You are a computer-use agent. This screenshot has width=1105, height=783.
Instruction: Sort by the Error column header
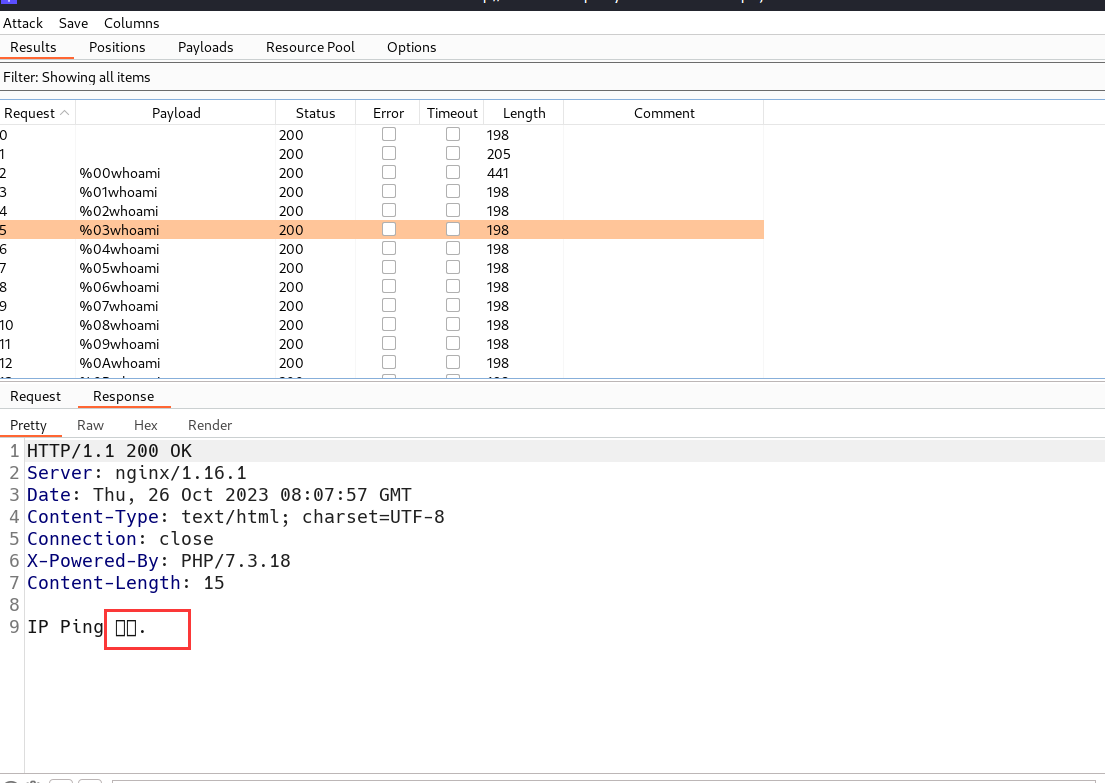point(388,113)
